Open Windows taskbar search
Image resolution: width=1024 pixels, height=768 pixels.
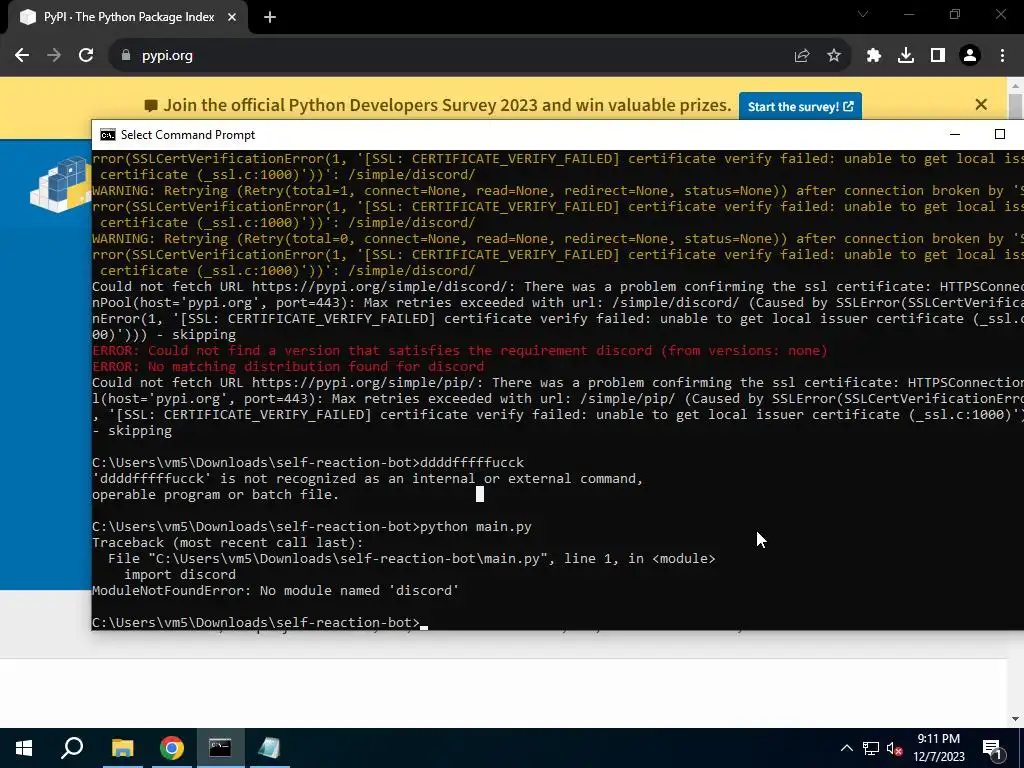pyautogui.click(x=72, y=748)
